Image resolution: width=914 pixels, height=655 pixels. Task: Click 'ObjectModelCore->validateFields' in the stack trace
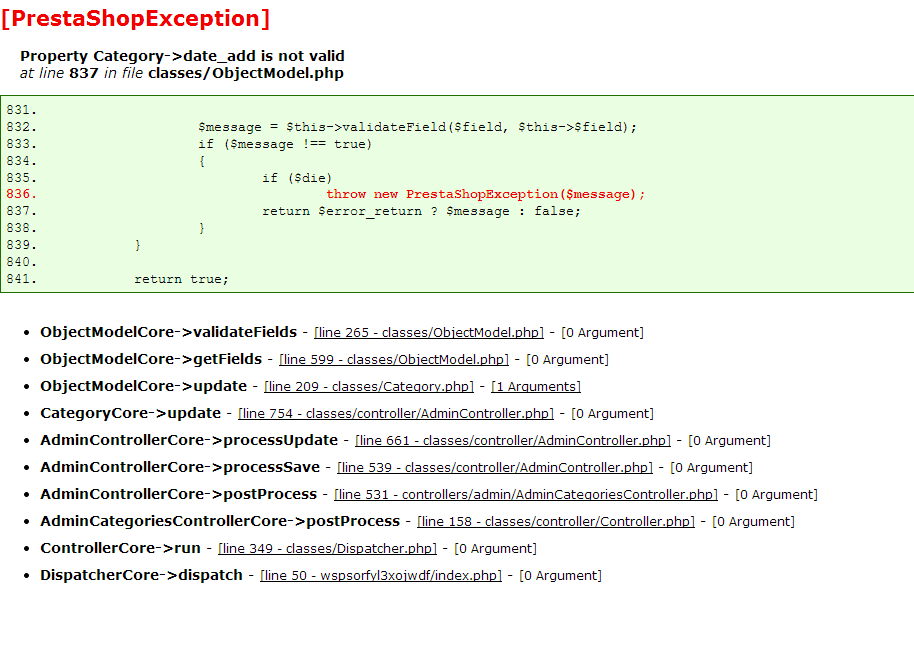(168, 332)
